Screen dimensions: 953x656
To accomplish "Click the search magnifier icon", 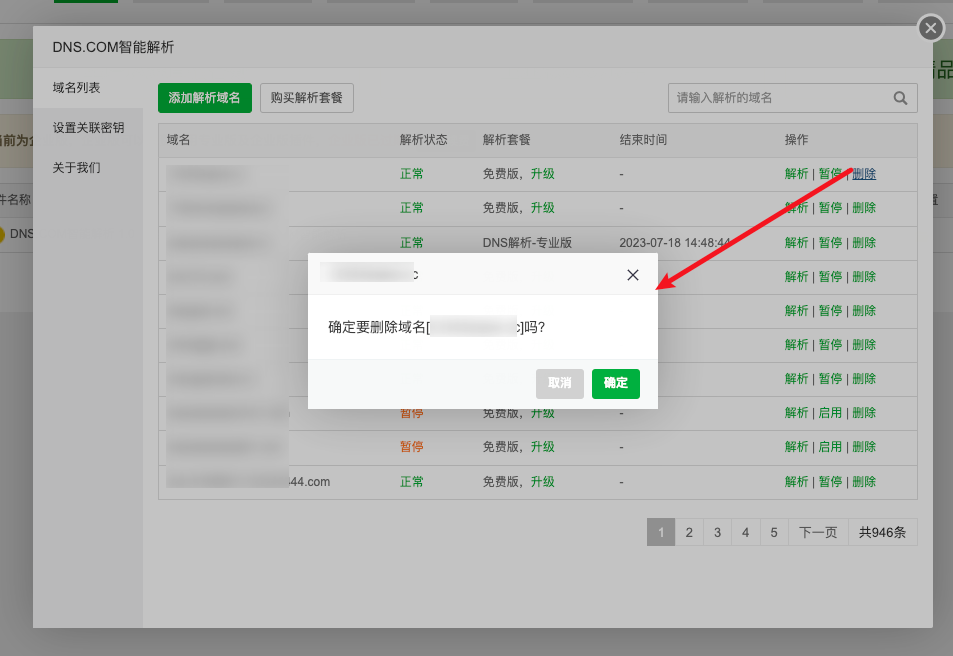I will tap(900, 97).
